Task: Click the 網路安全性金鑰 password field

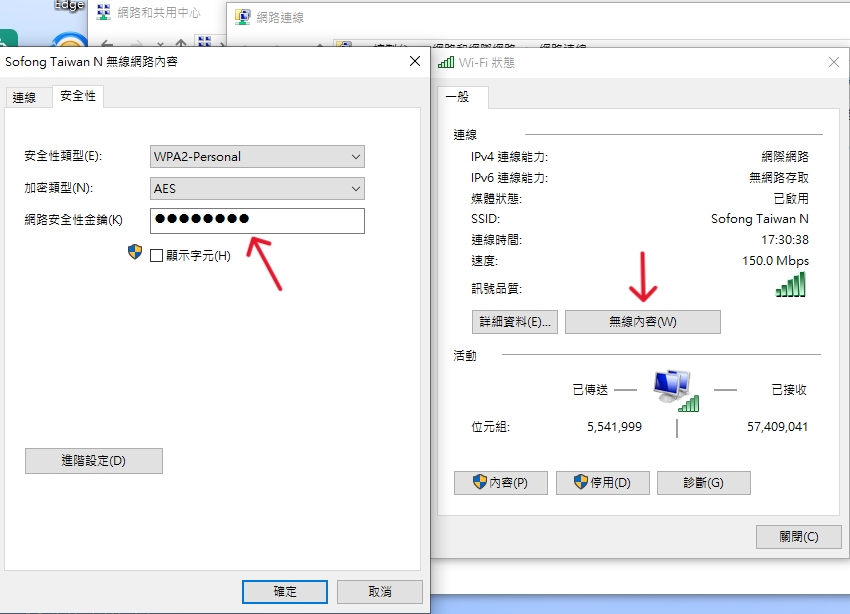Action: (257, 221)
